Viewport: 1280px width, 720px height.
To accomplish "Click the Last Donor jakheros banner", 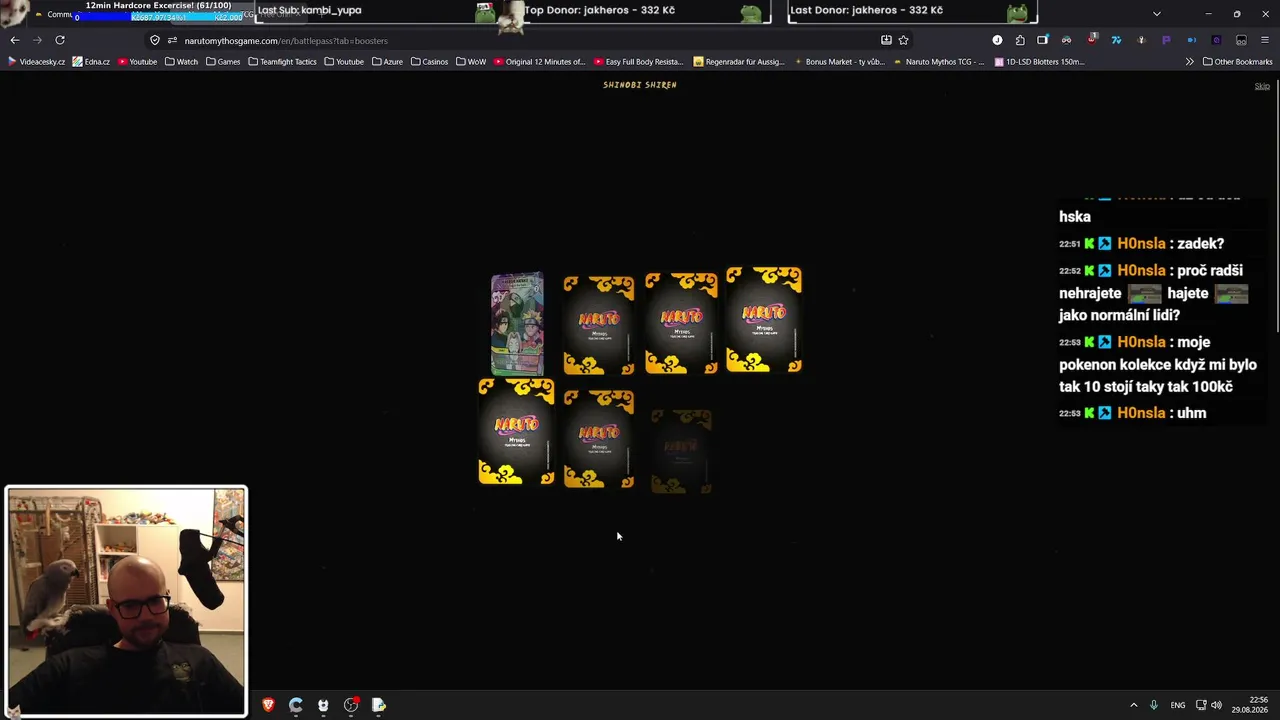I will coord(912,11).
